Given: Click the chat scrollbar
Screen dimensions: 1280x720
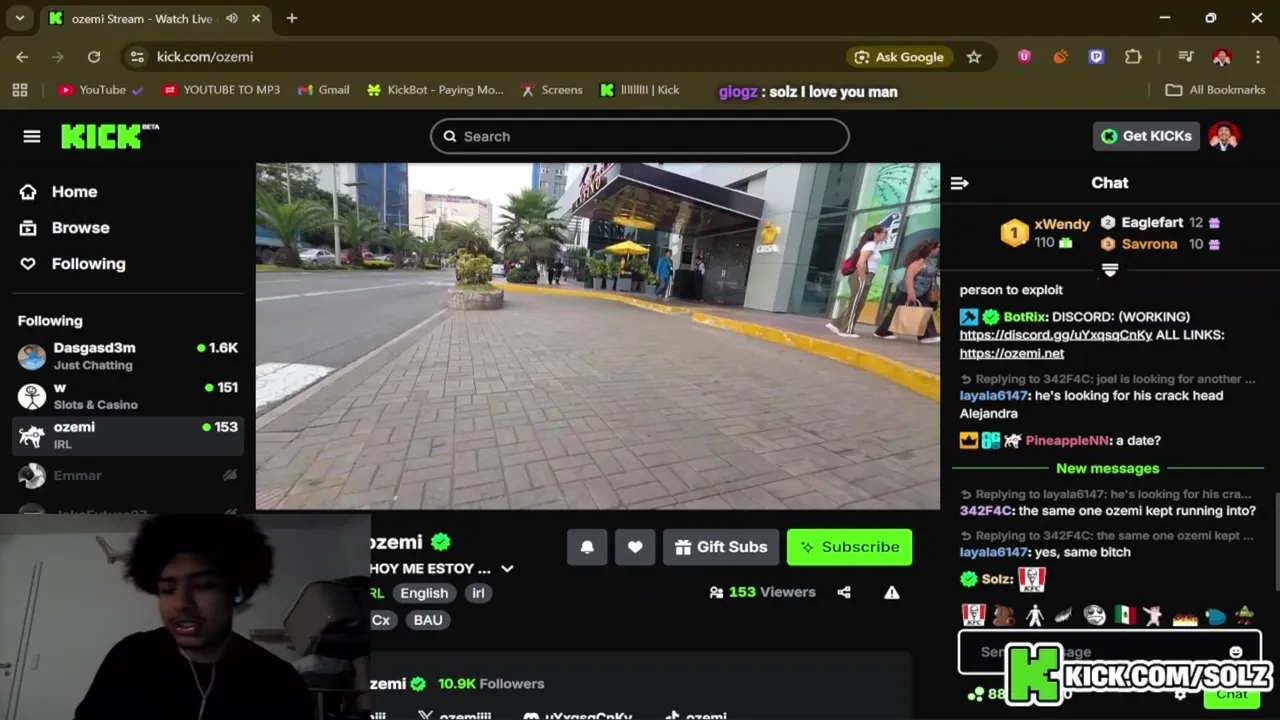Looking at the screenshot, I should click(1275, 540).
